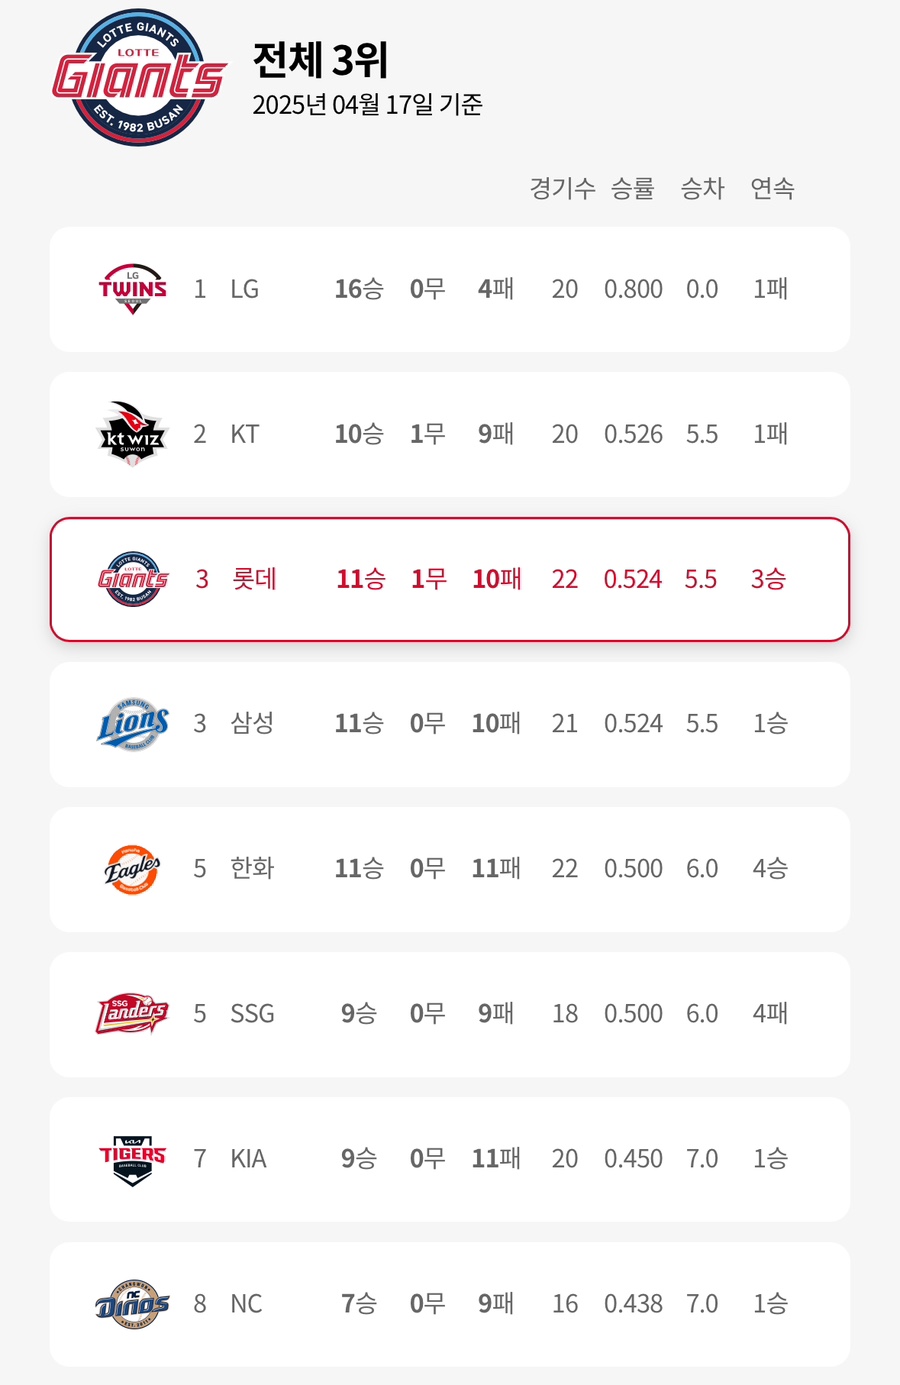The width and height of the screenshot is (900, 1385).
Task: Open the 한화 team name link
Action: click(x=252, y=869)
